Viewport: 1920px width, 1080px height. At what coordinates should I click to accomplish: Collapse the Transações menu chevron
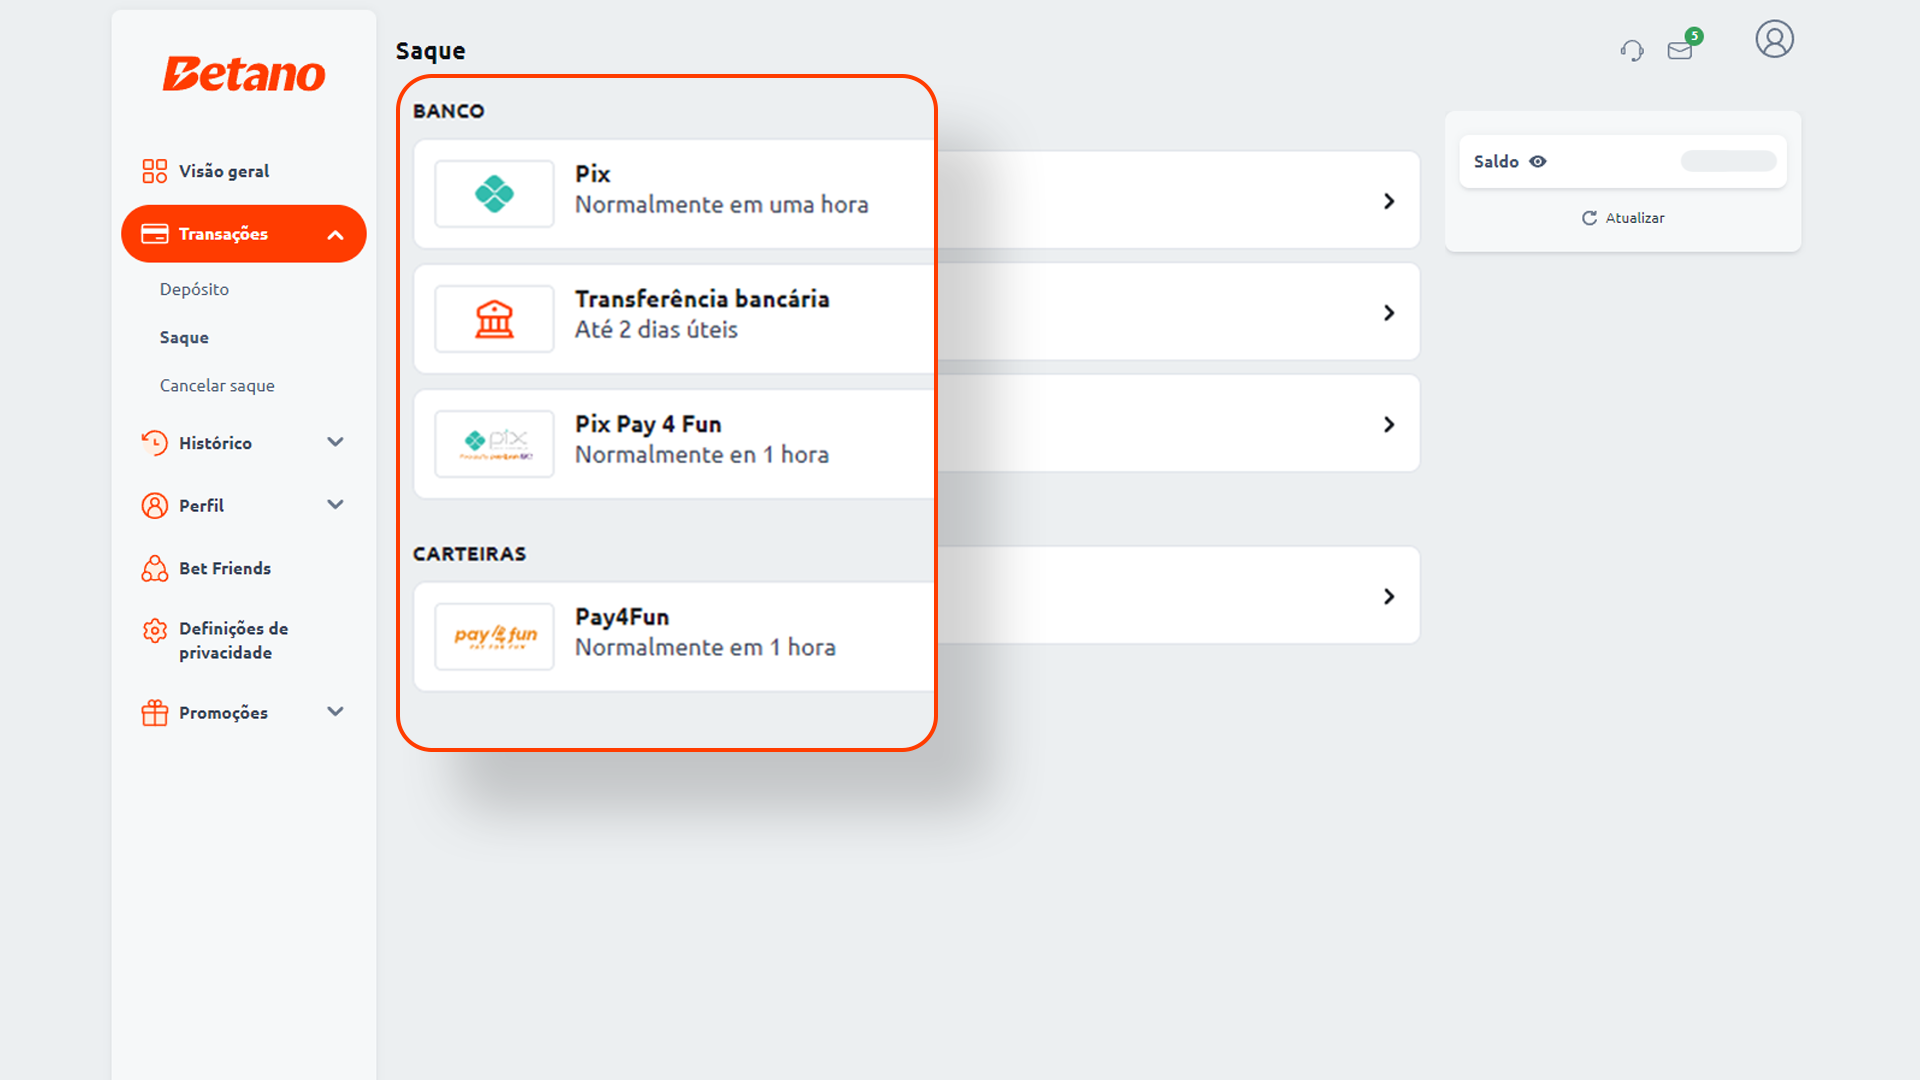[x=336, y=235]
